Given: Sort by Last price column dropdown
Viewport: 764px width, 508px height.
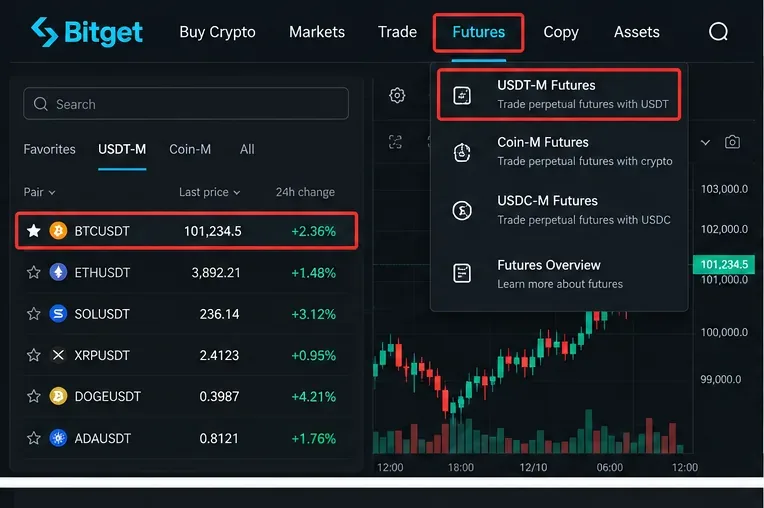Looking at the screenshot, I should click(x=210, y=192).
